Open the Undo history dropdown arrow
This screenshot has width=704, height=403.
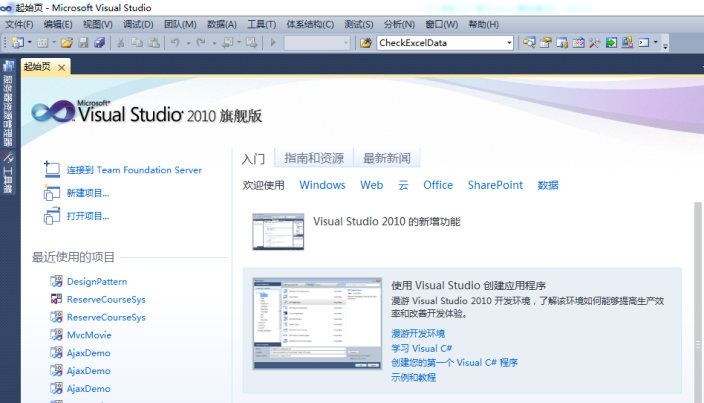[x=189, y=43]
